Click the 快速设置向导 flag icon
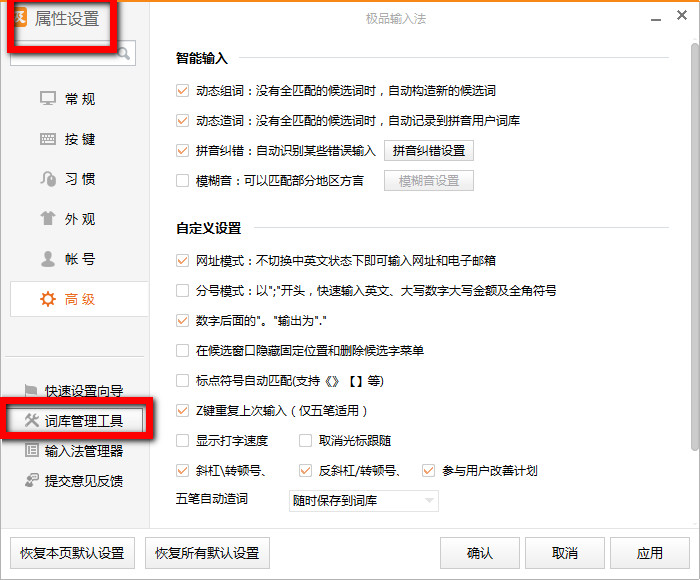The height and width of the screenshot is (580, 700). [x=31, y=391]
